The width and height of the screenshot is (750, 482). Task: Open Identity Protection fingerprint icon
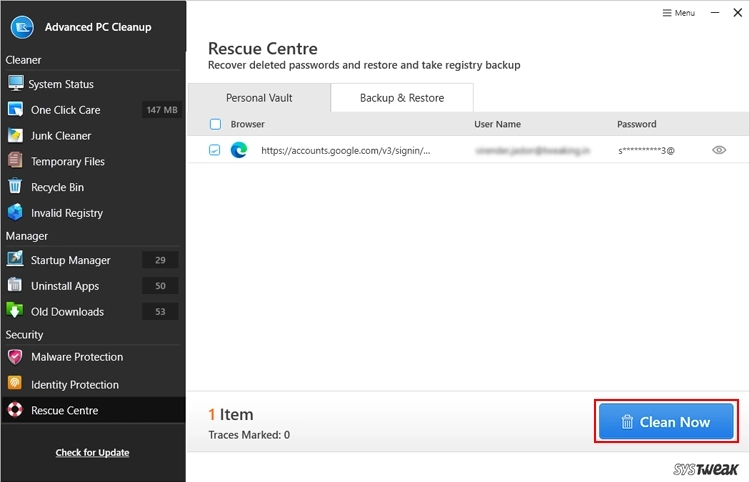[x=15, y=383]
